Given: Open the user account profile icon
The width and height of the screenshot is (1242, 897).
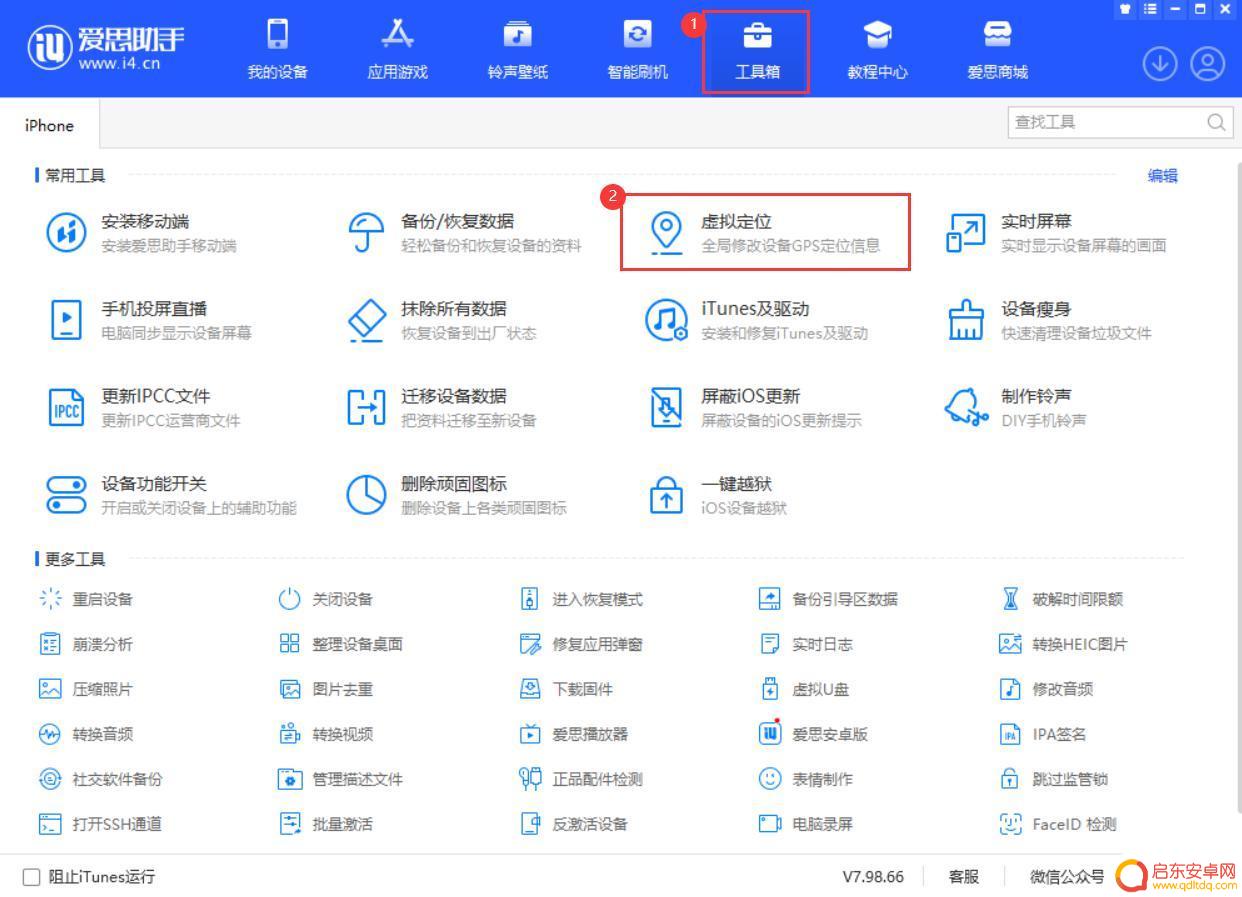Looking at the screenshot, I should click(1208, 65).
